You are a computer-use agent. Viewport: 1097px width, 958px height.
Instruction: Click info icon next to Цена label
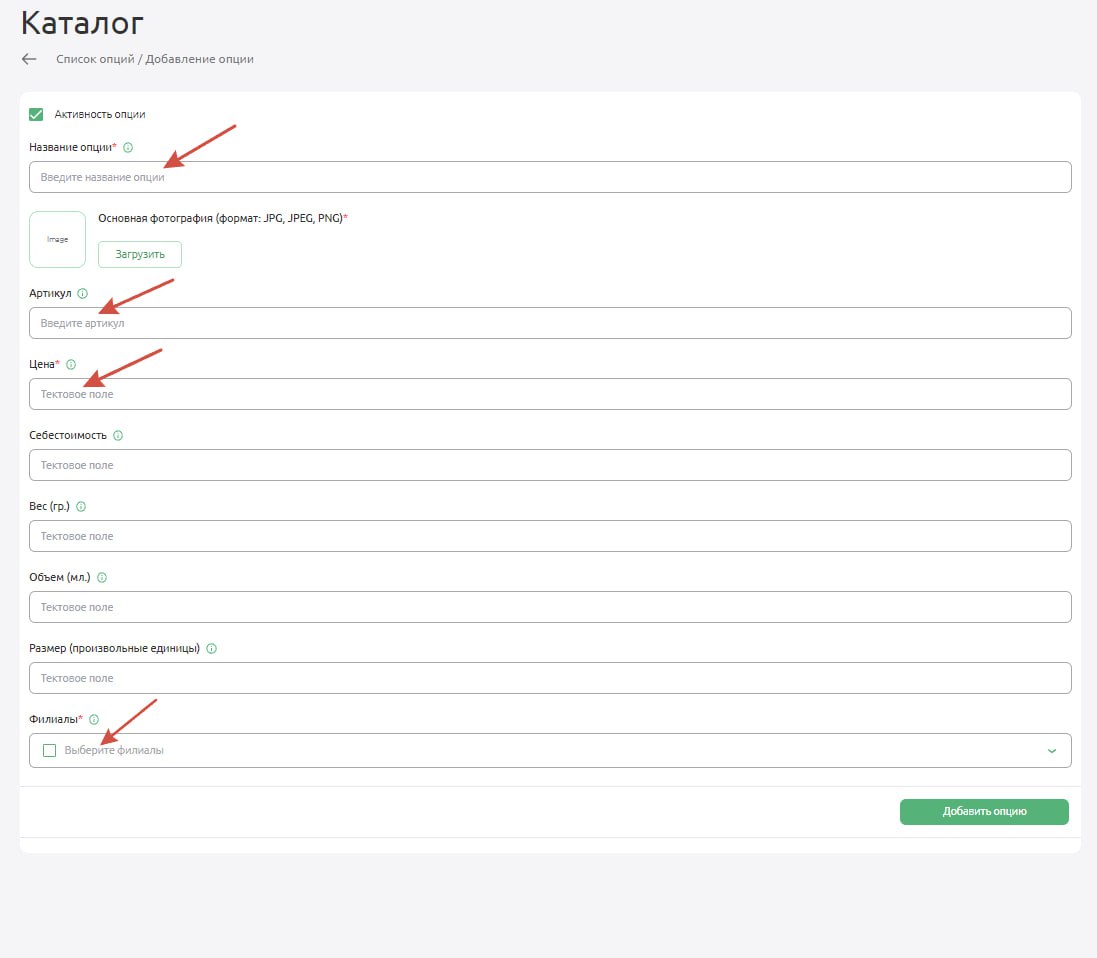[x=71, y=365]
